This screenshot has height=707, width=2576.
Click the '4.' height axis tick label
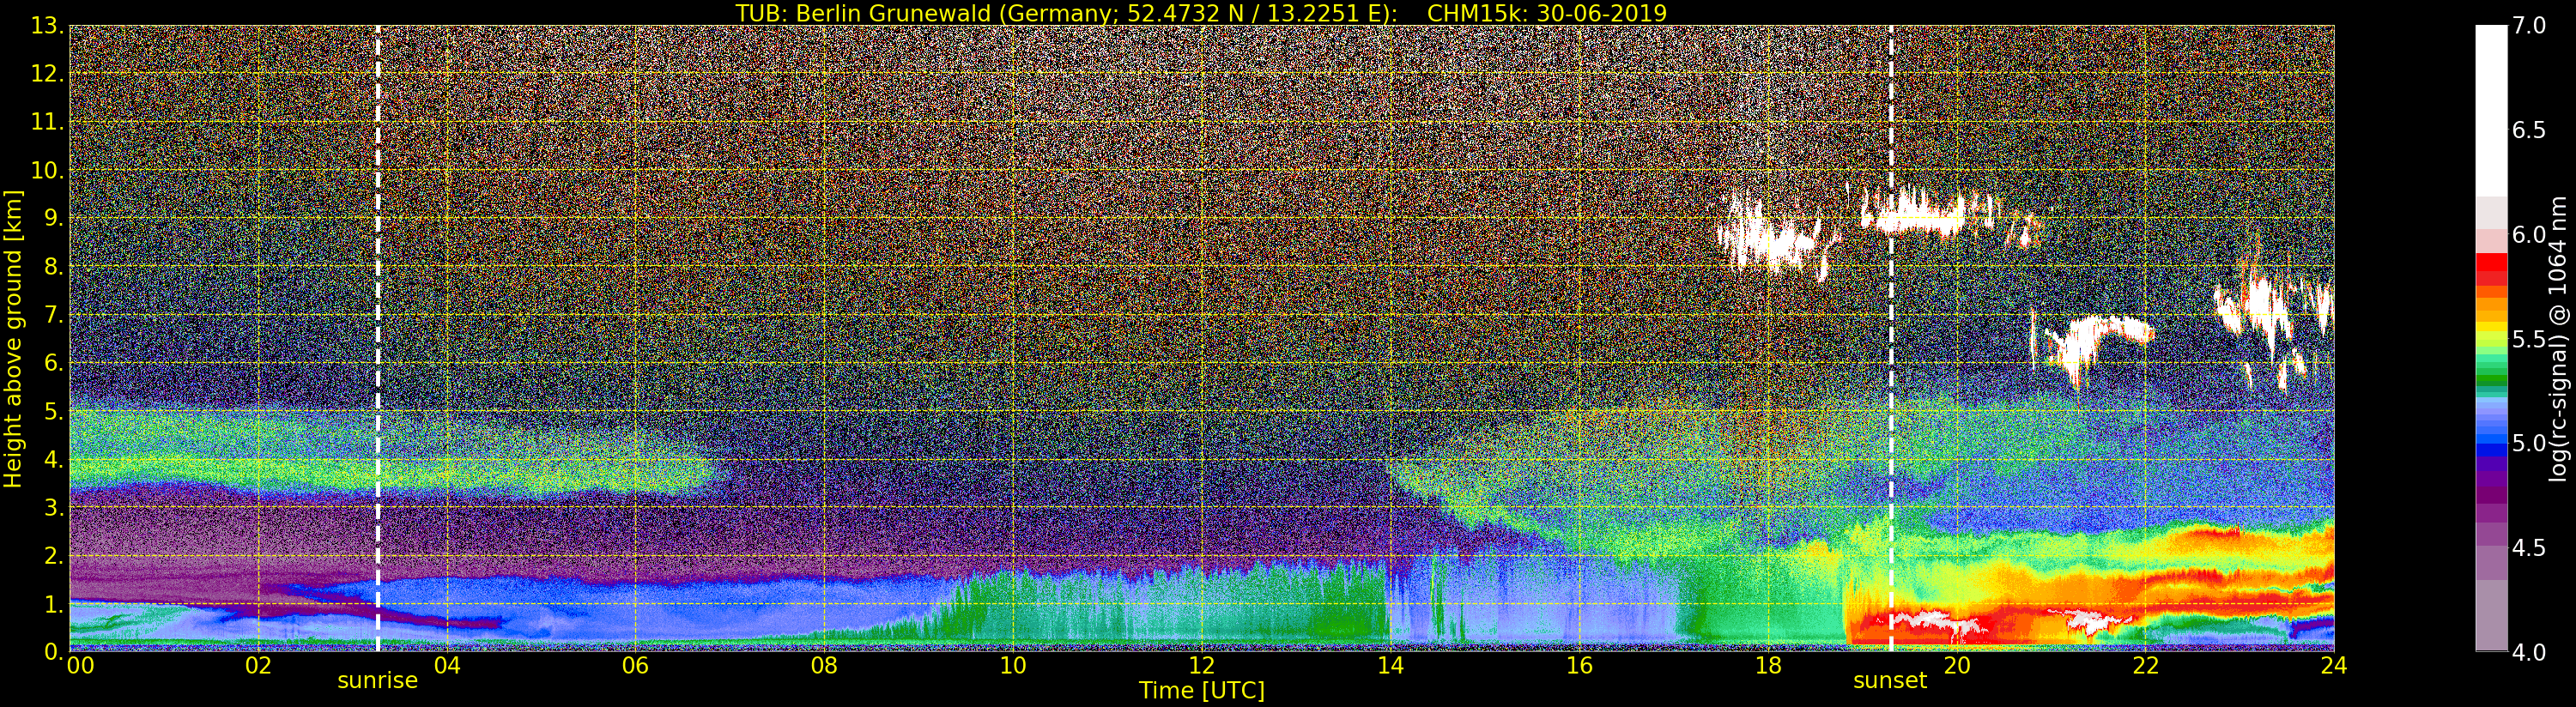click(55, 459)
